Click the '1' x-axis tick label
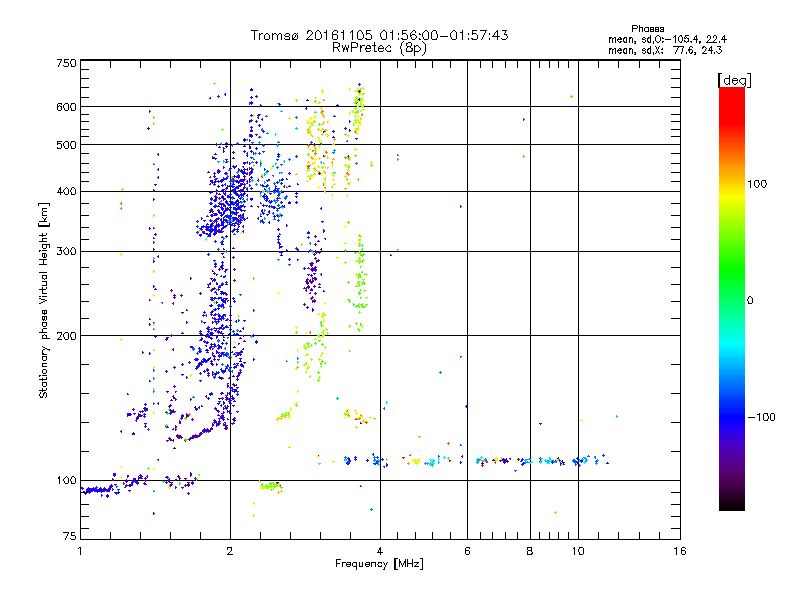800x600 pixels. [81, 551]
